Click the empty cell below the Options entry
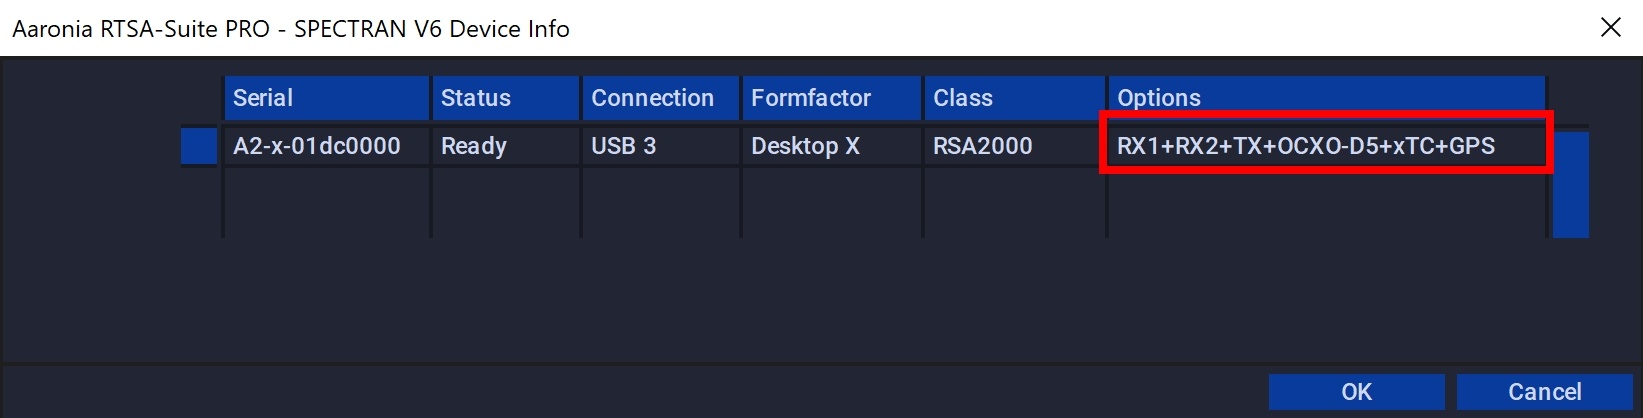 [1327, 203]
